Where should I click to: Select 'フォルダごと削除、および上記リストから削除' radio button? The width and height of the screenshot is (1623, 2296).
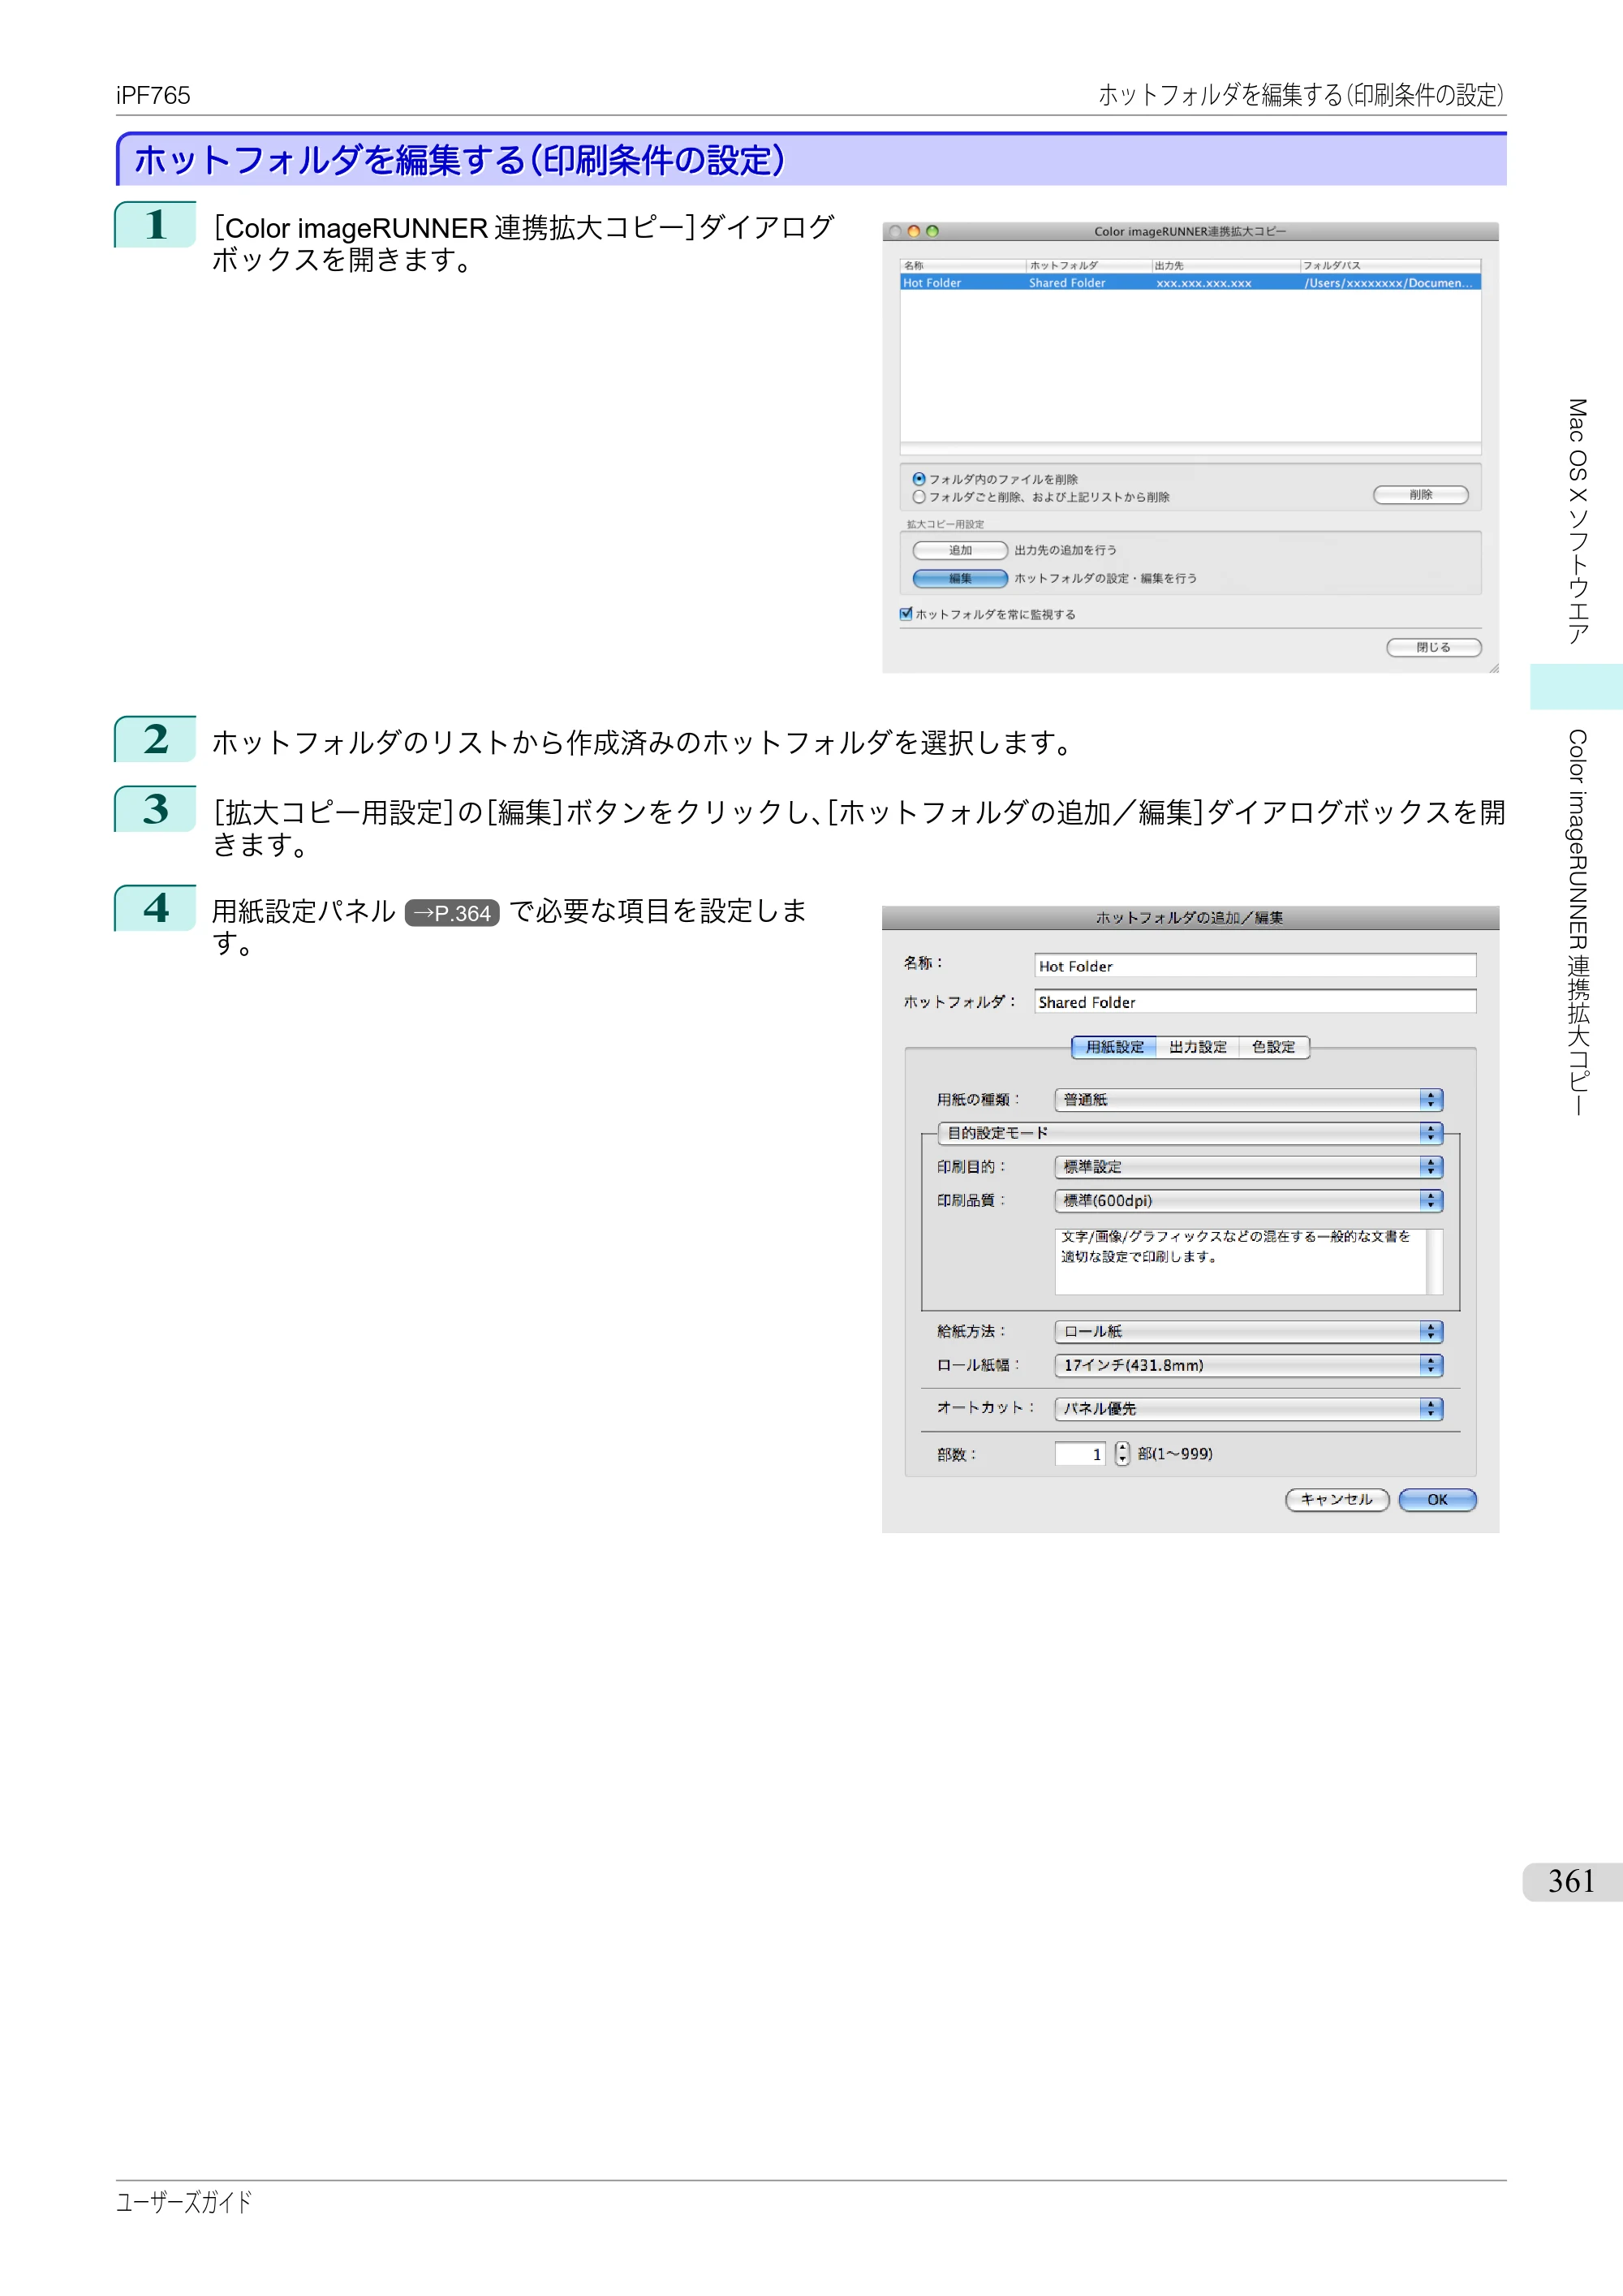tap(918, 497)
